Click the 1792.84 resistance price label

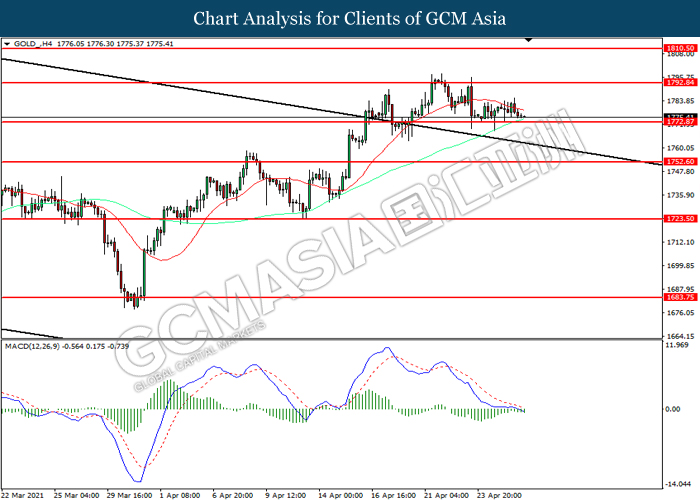click(x=680, y=83)
